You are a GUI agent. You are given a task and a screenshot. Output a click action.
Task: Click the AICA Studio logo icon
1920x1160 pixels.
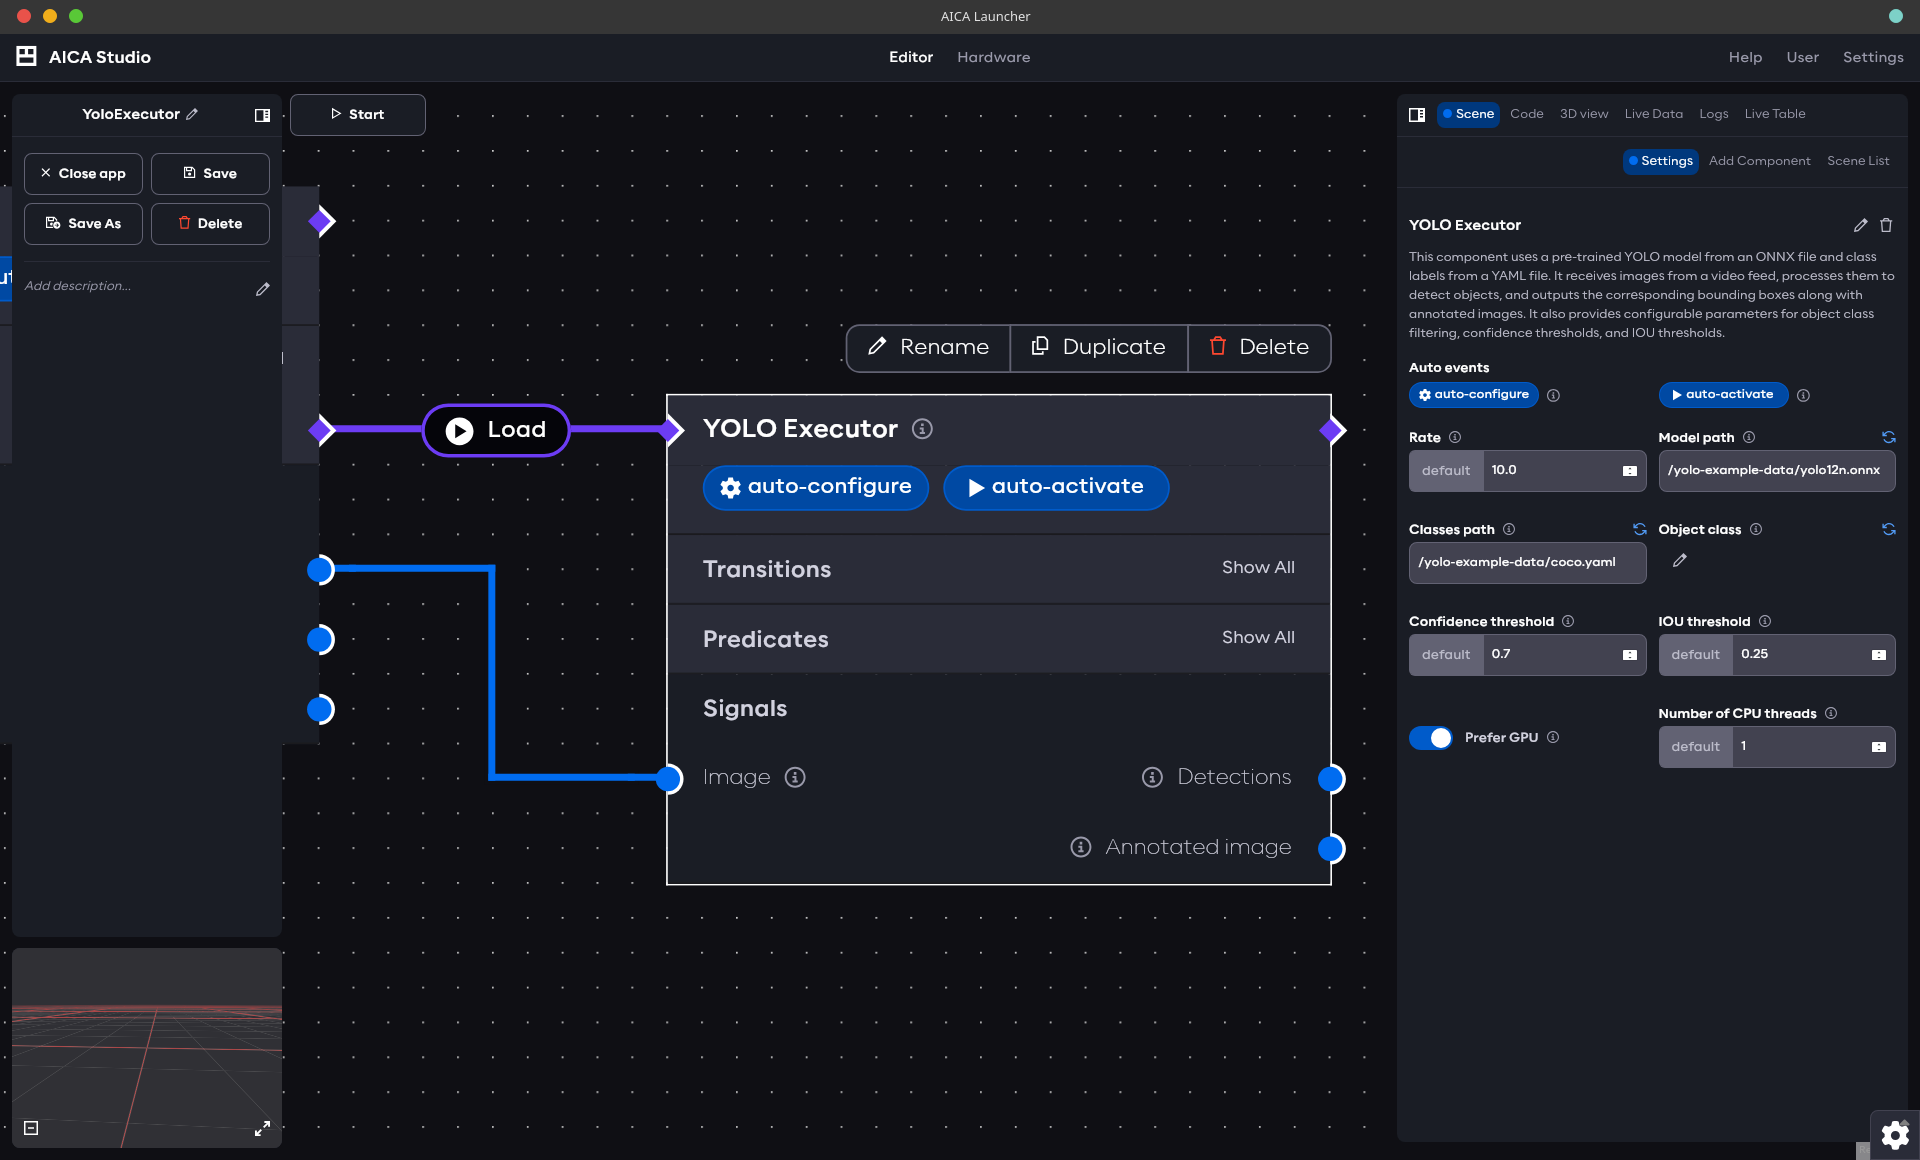pos(25,56)
